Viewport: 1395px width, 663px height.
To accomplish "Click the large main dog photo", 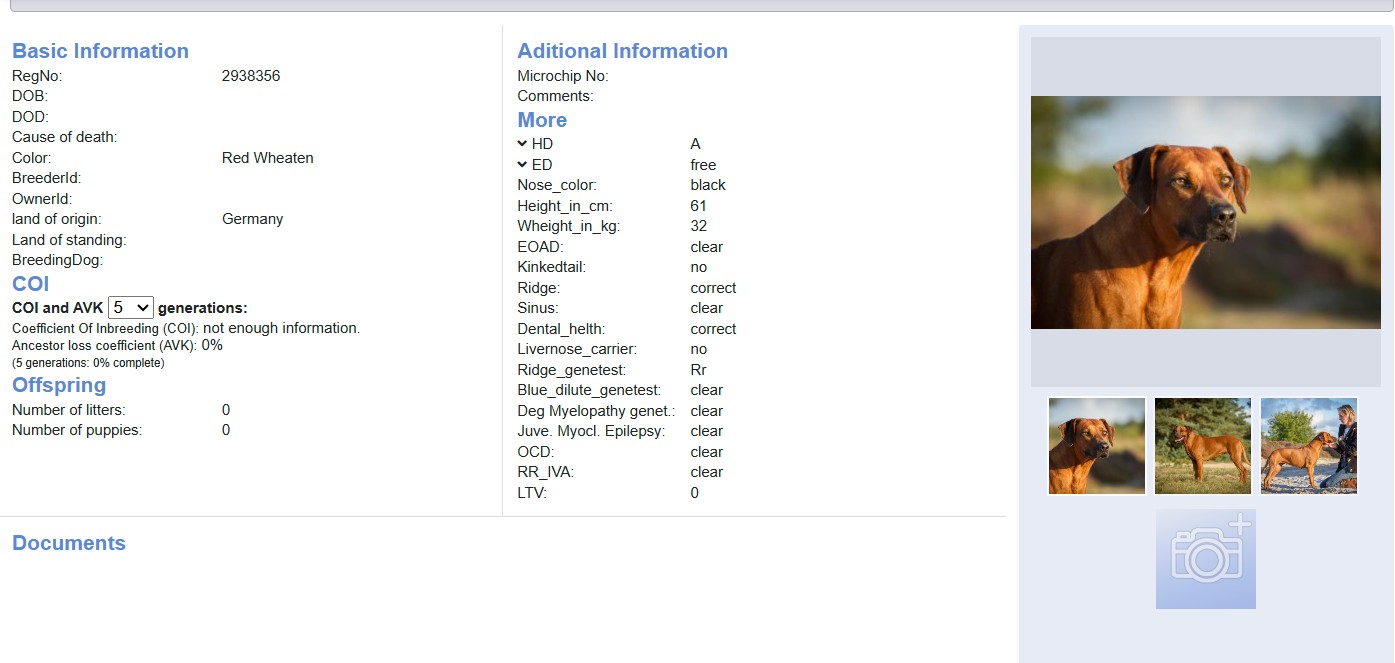I will point(1205,212).
